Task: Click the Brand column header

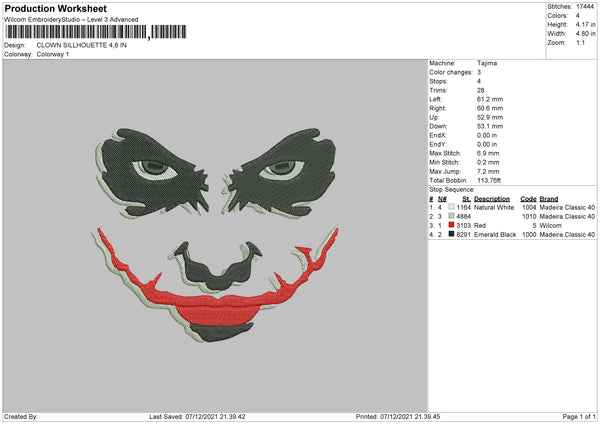Action: 549,199
